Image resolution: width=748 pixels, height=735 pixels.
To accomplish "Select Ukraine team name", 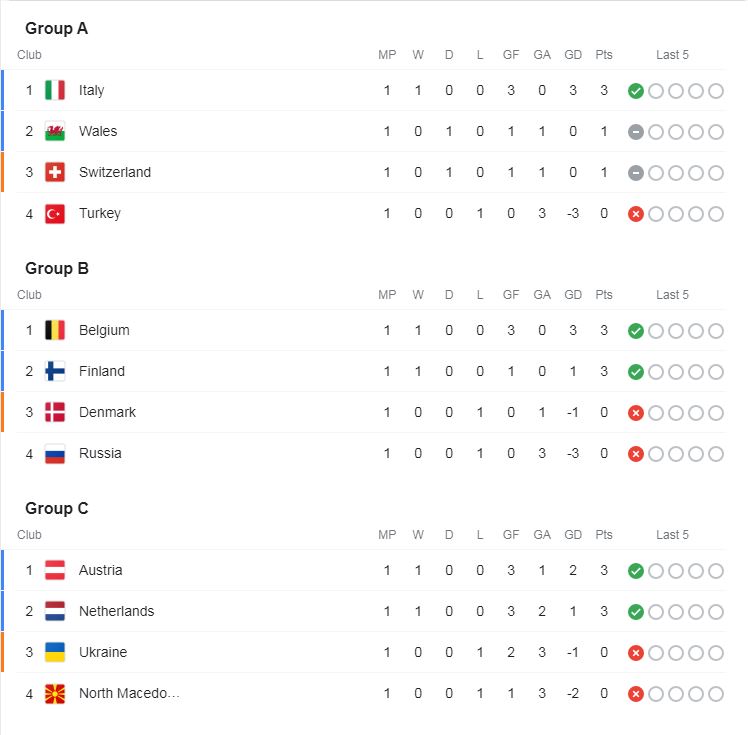I will click(103, 652).
